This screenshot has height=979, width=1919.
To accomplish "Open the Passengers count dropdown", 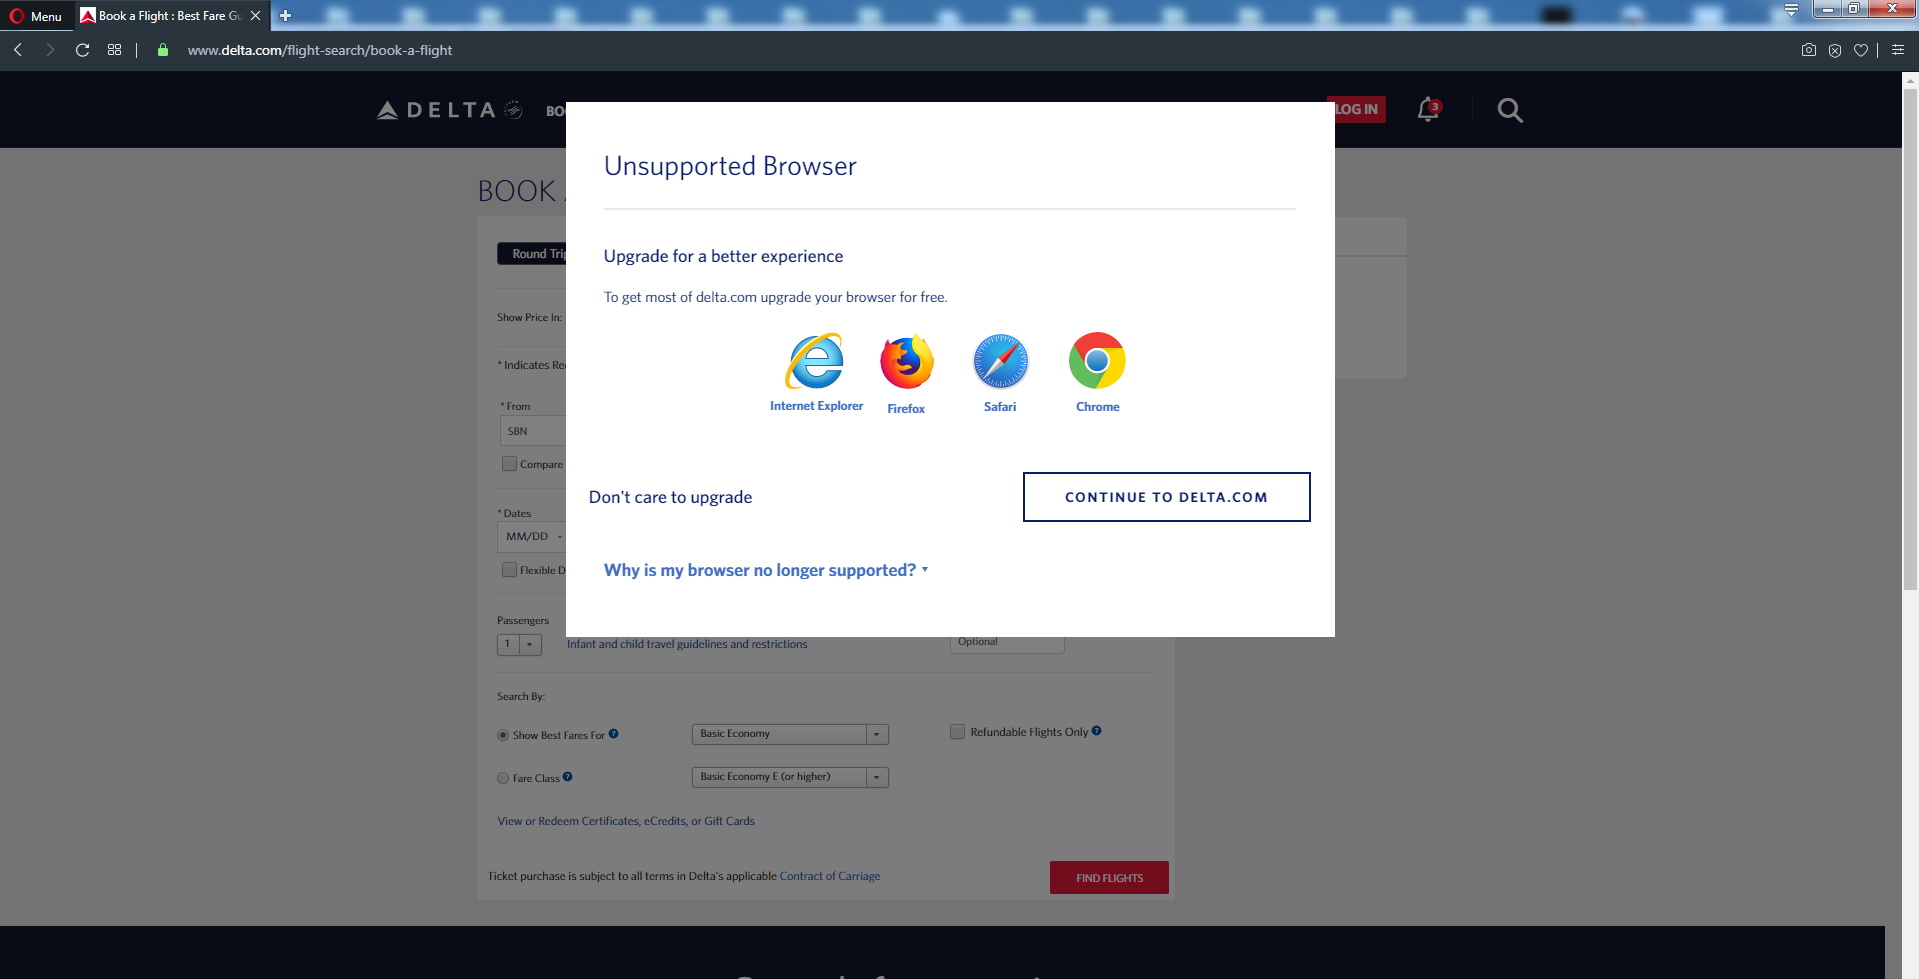I will pos(519,644).
